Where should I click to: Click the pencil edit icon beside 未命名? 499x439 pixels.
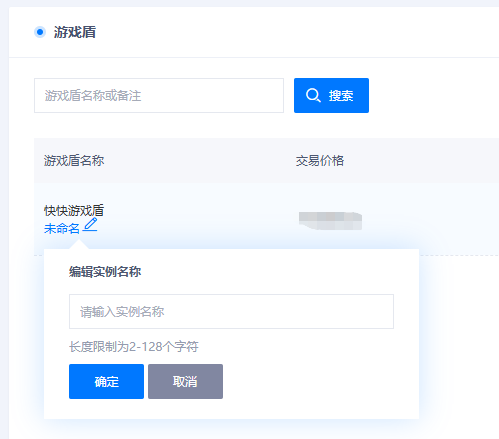tap(90, 224)
